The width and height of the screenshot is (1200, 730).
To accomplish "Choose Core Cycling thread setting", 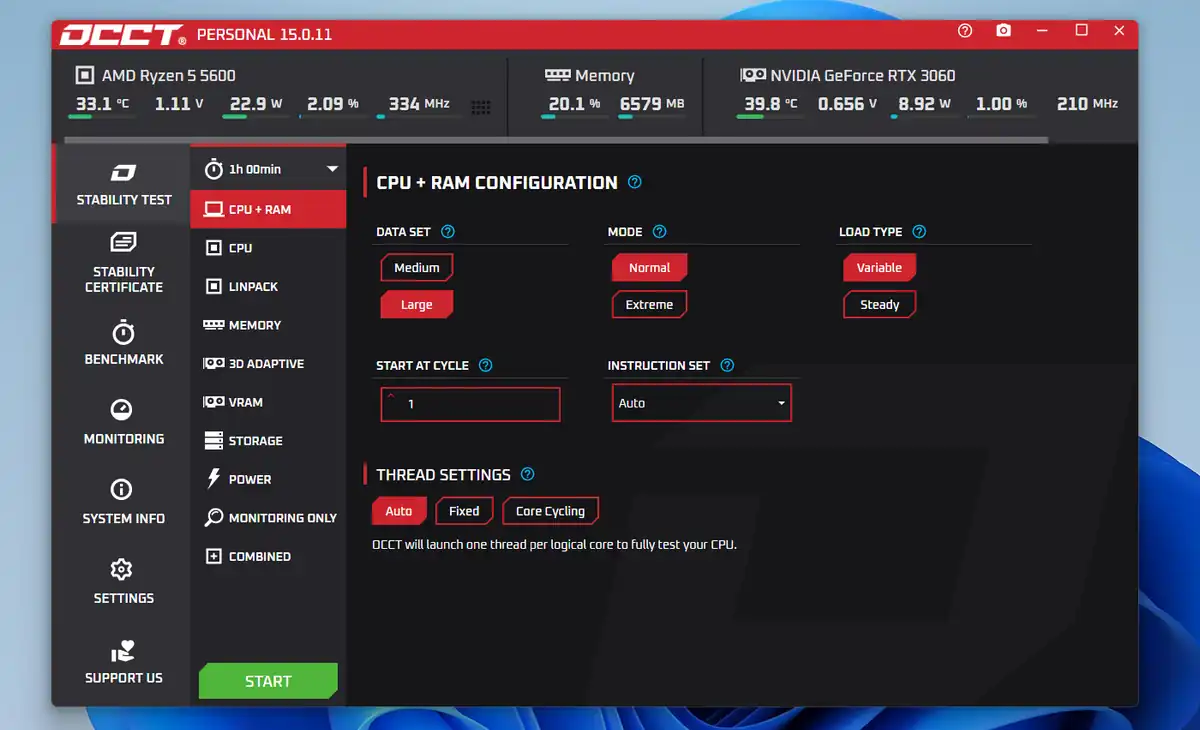I will [x=550, y=511].
